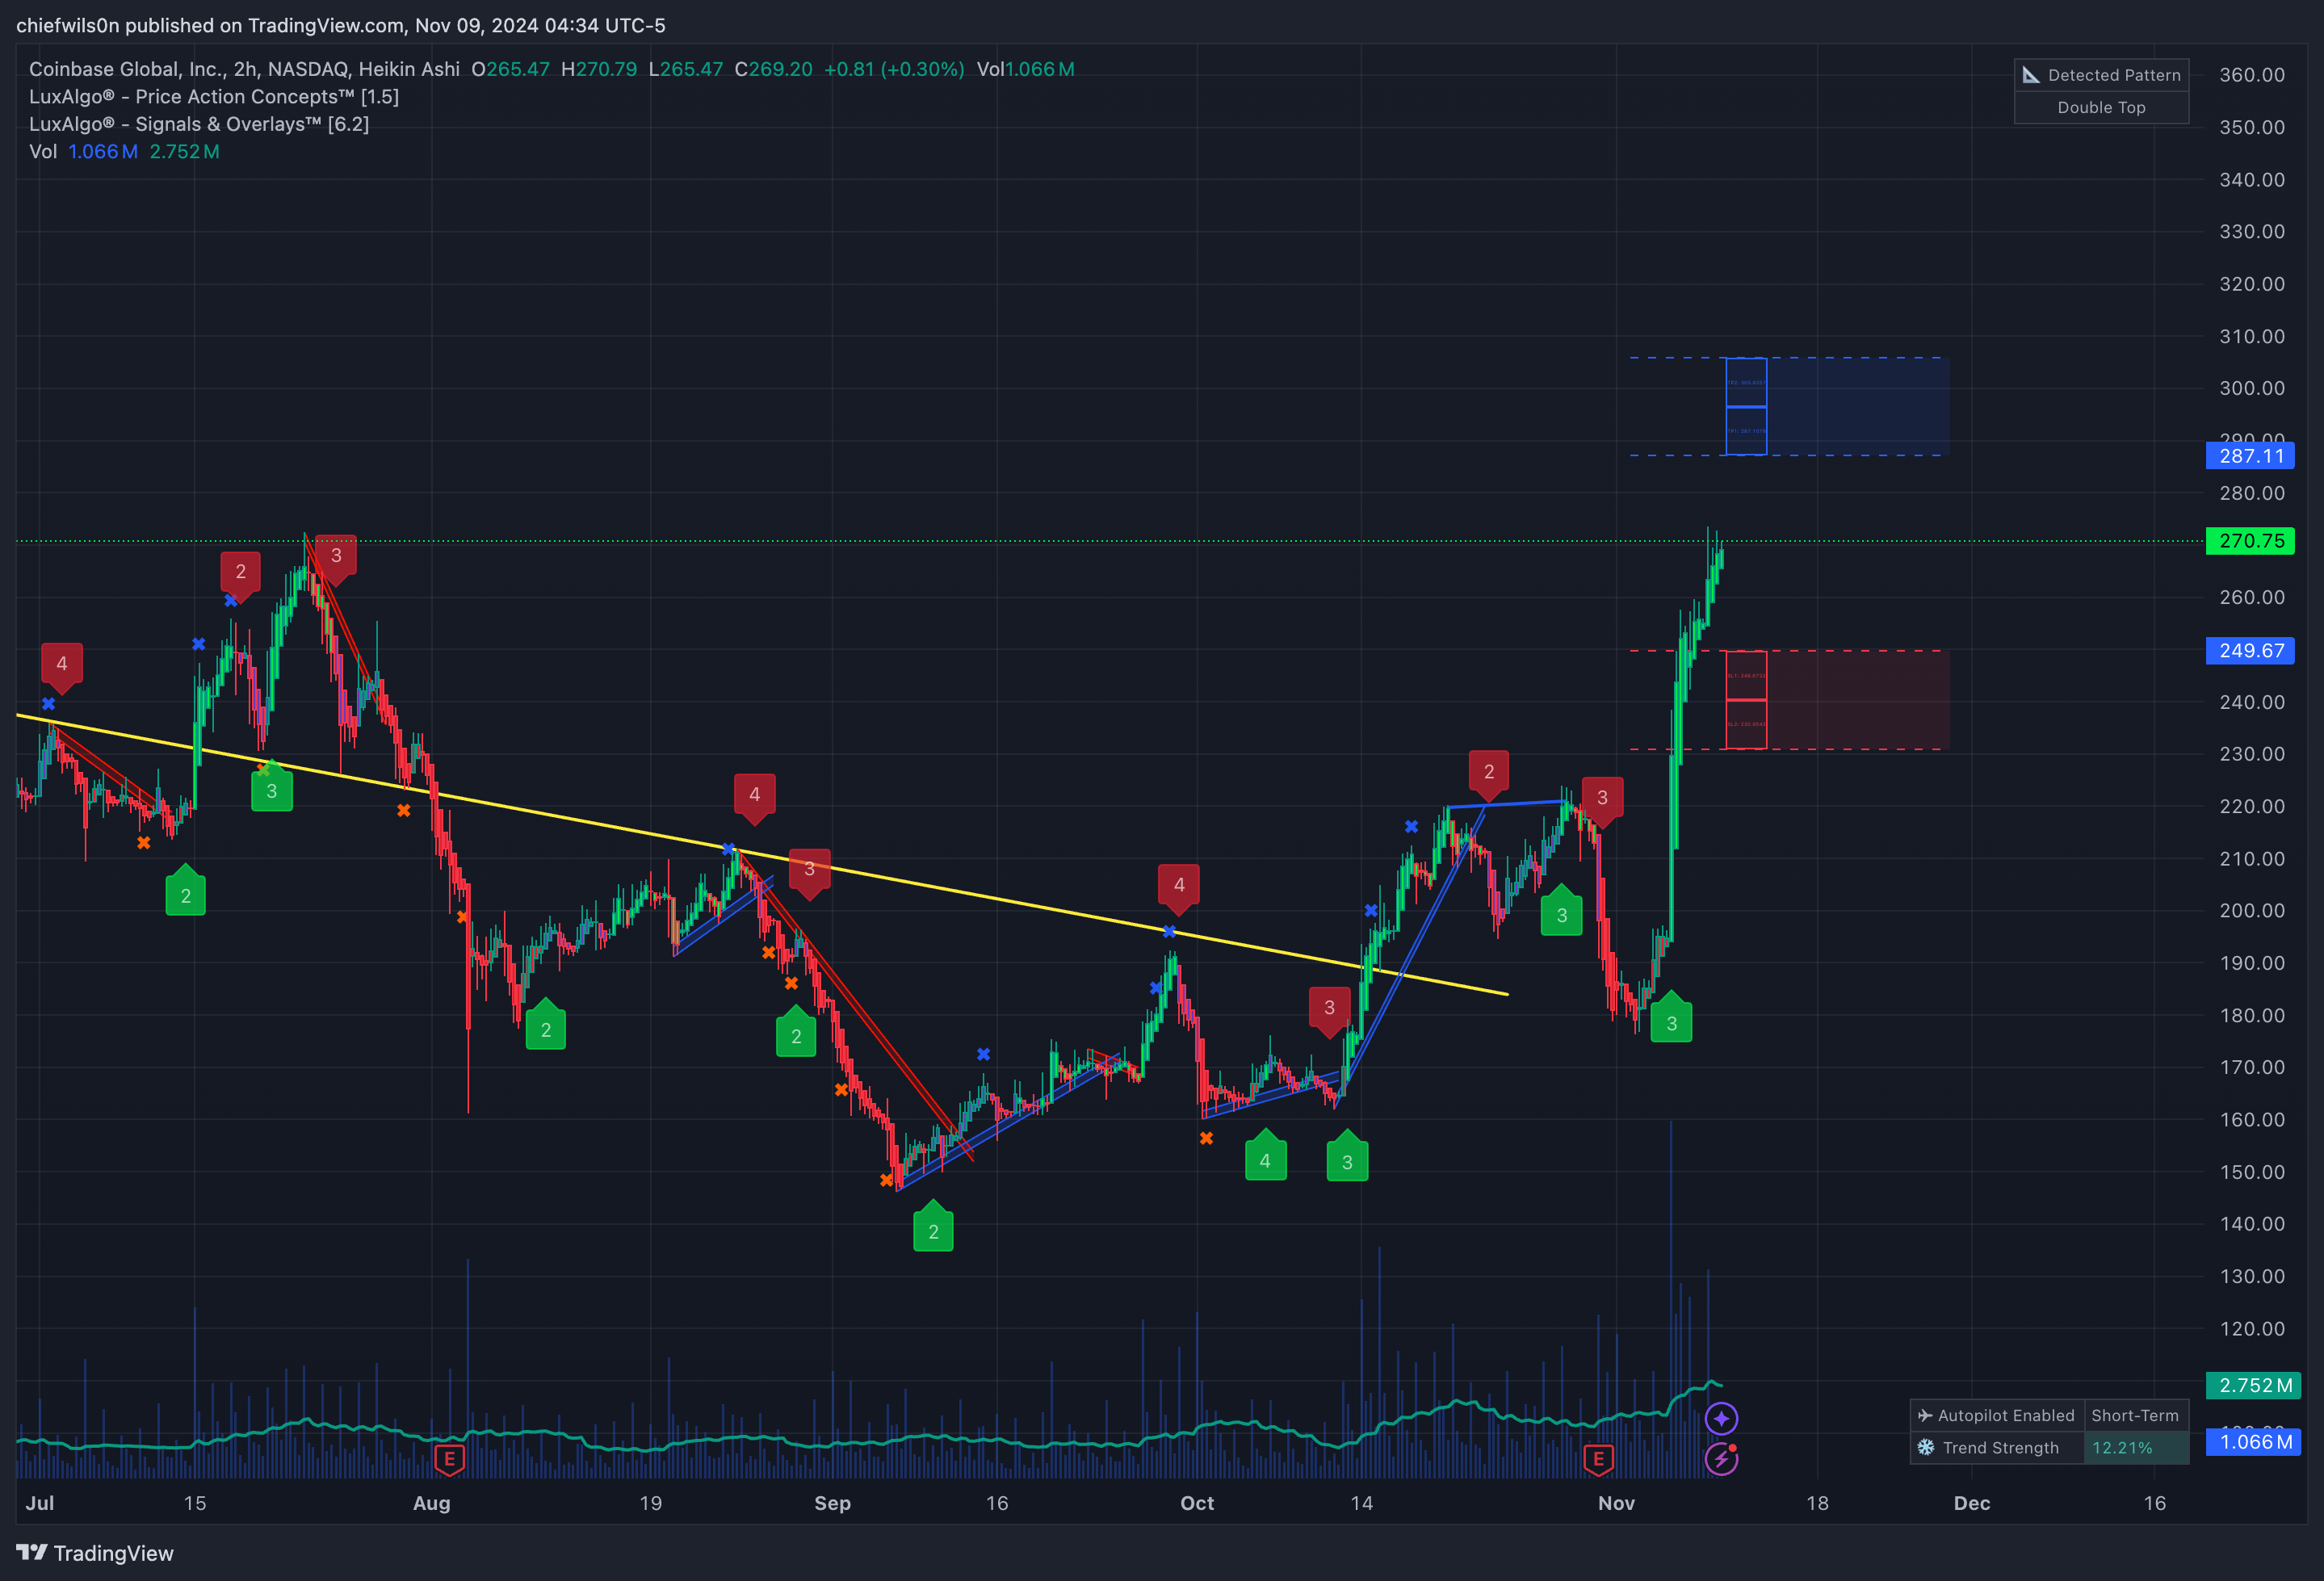
Task: Click the 150.00 price axis label
Action: tap(2252, 1171)
